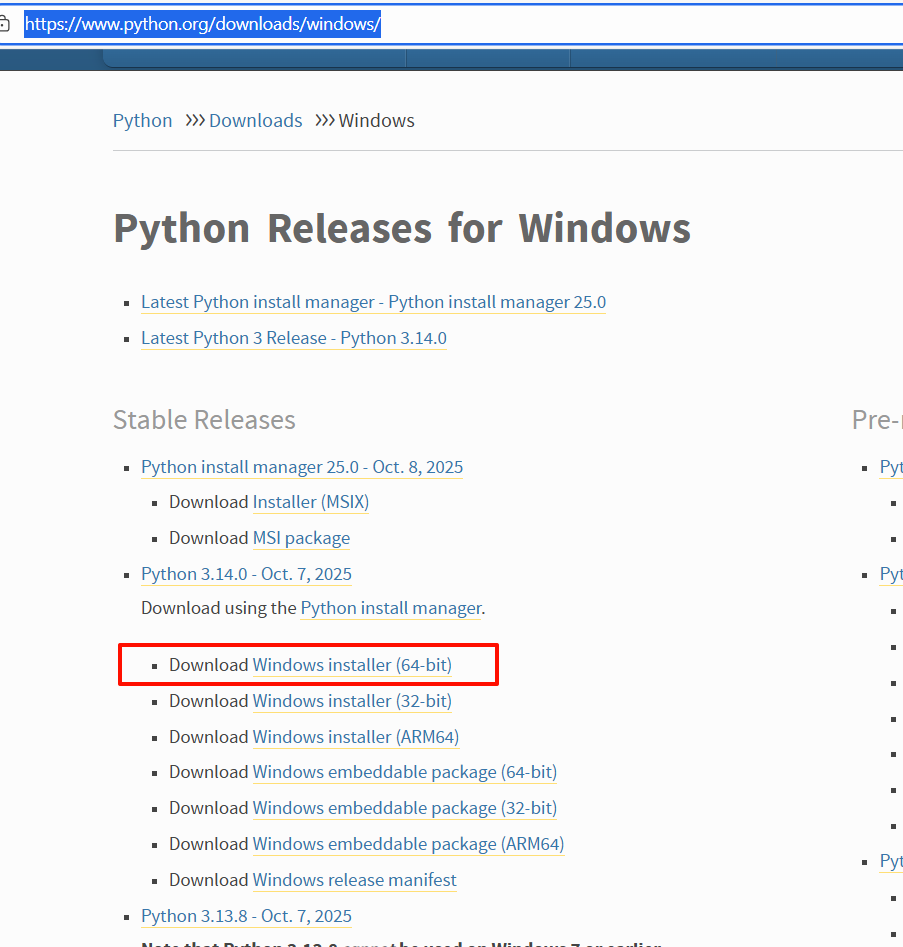Open Latest Python 3 Release 3.14.0 link
Screen dimensions: 903x947
tap(293, 338)
